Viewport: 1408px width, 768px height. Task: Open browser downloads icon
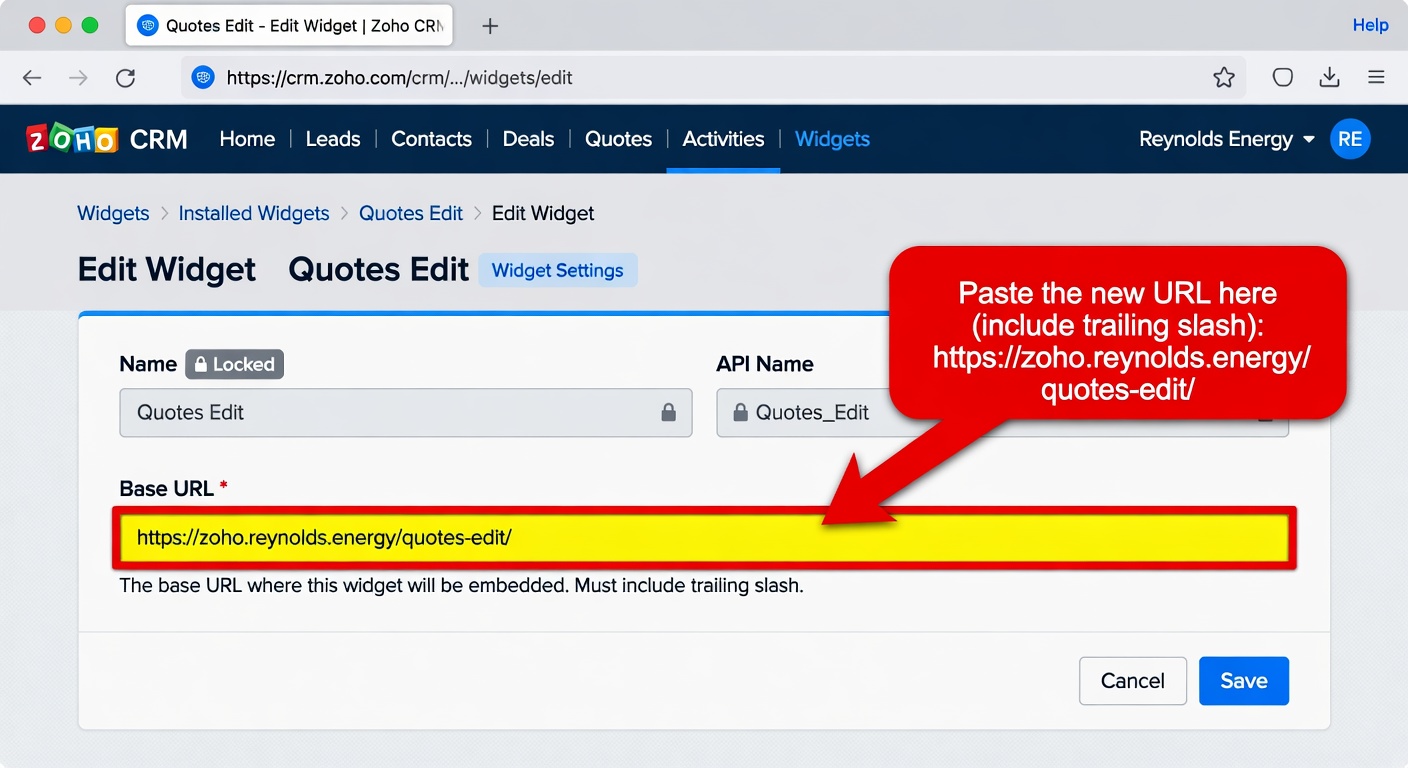(1329, 78)
